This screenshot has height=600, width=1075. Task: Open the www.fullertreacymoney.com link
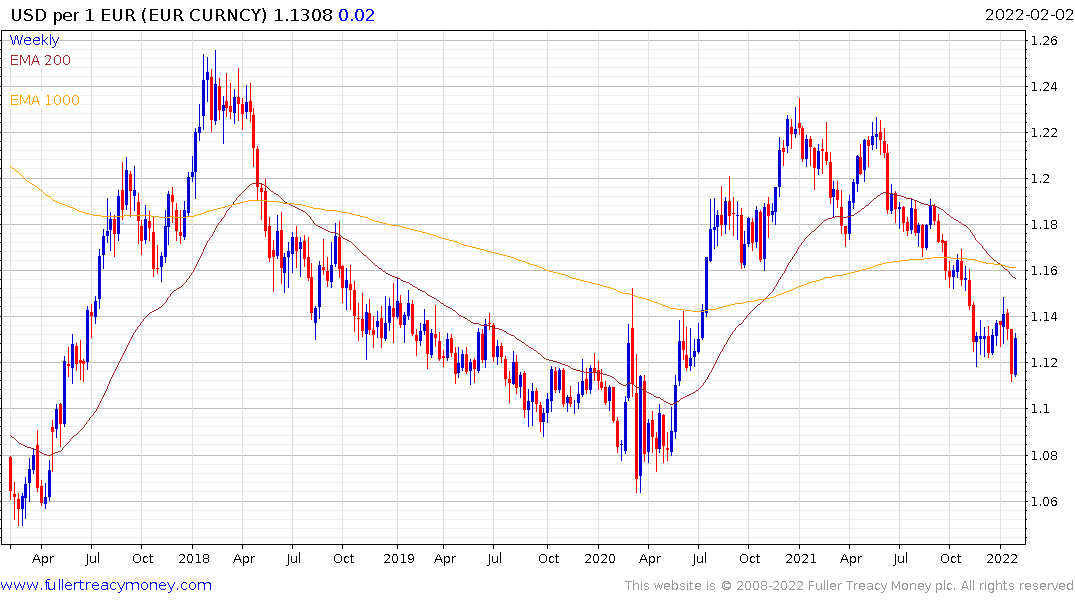106,585
